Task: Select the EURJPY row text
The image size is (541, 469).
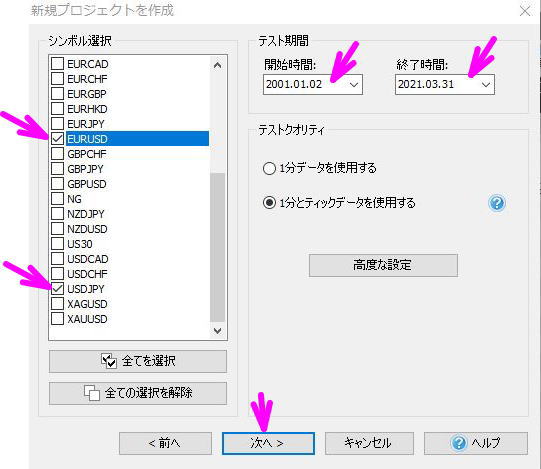Action: click(x=86, y=124)
